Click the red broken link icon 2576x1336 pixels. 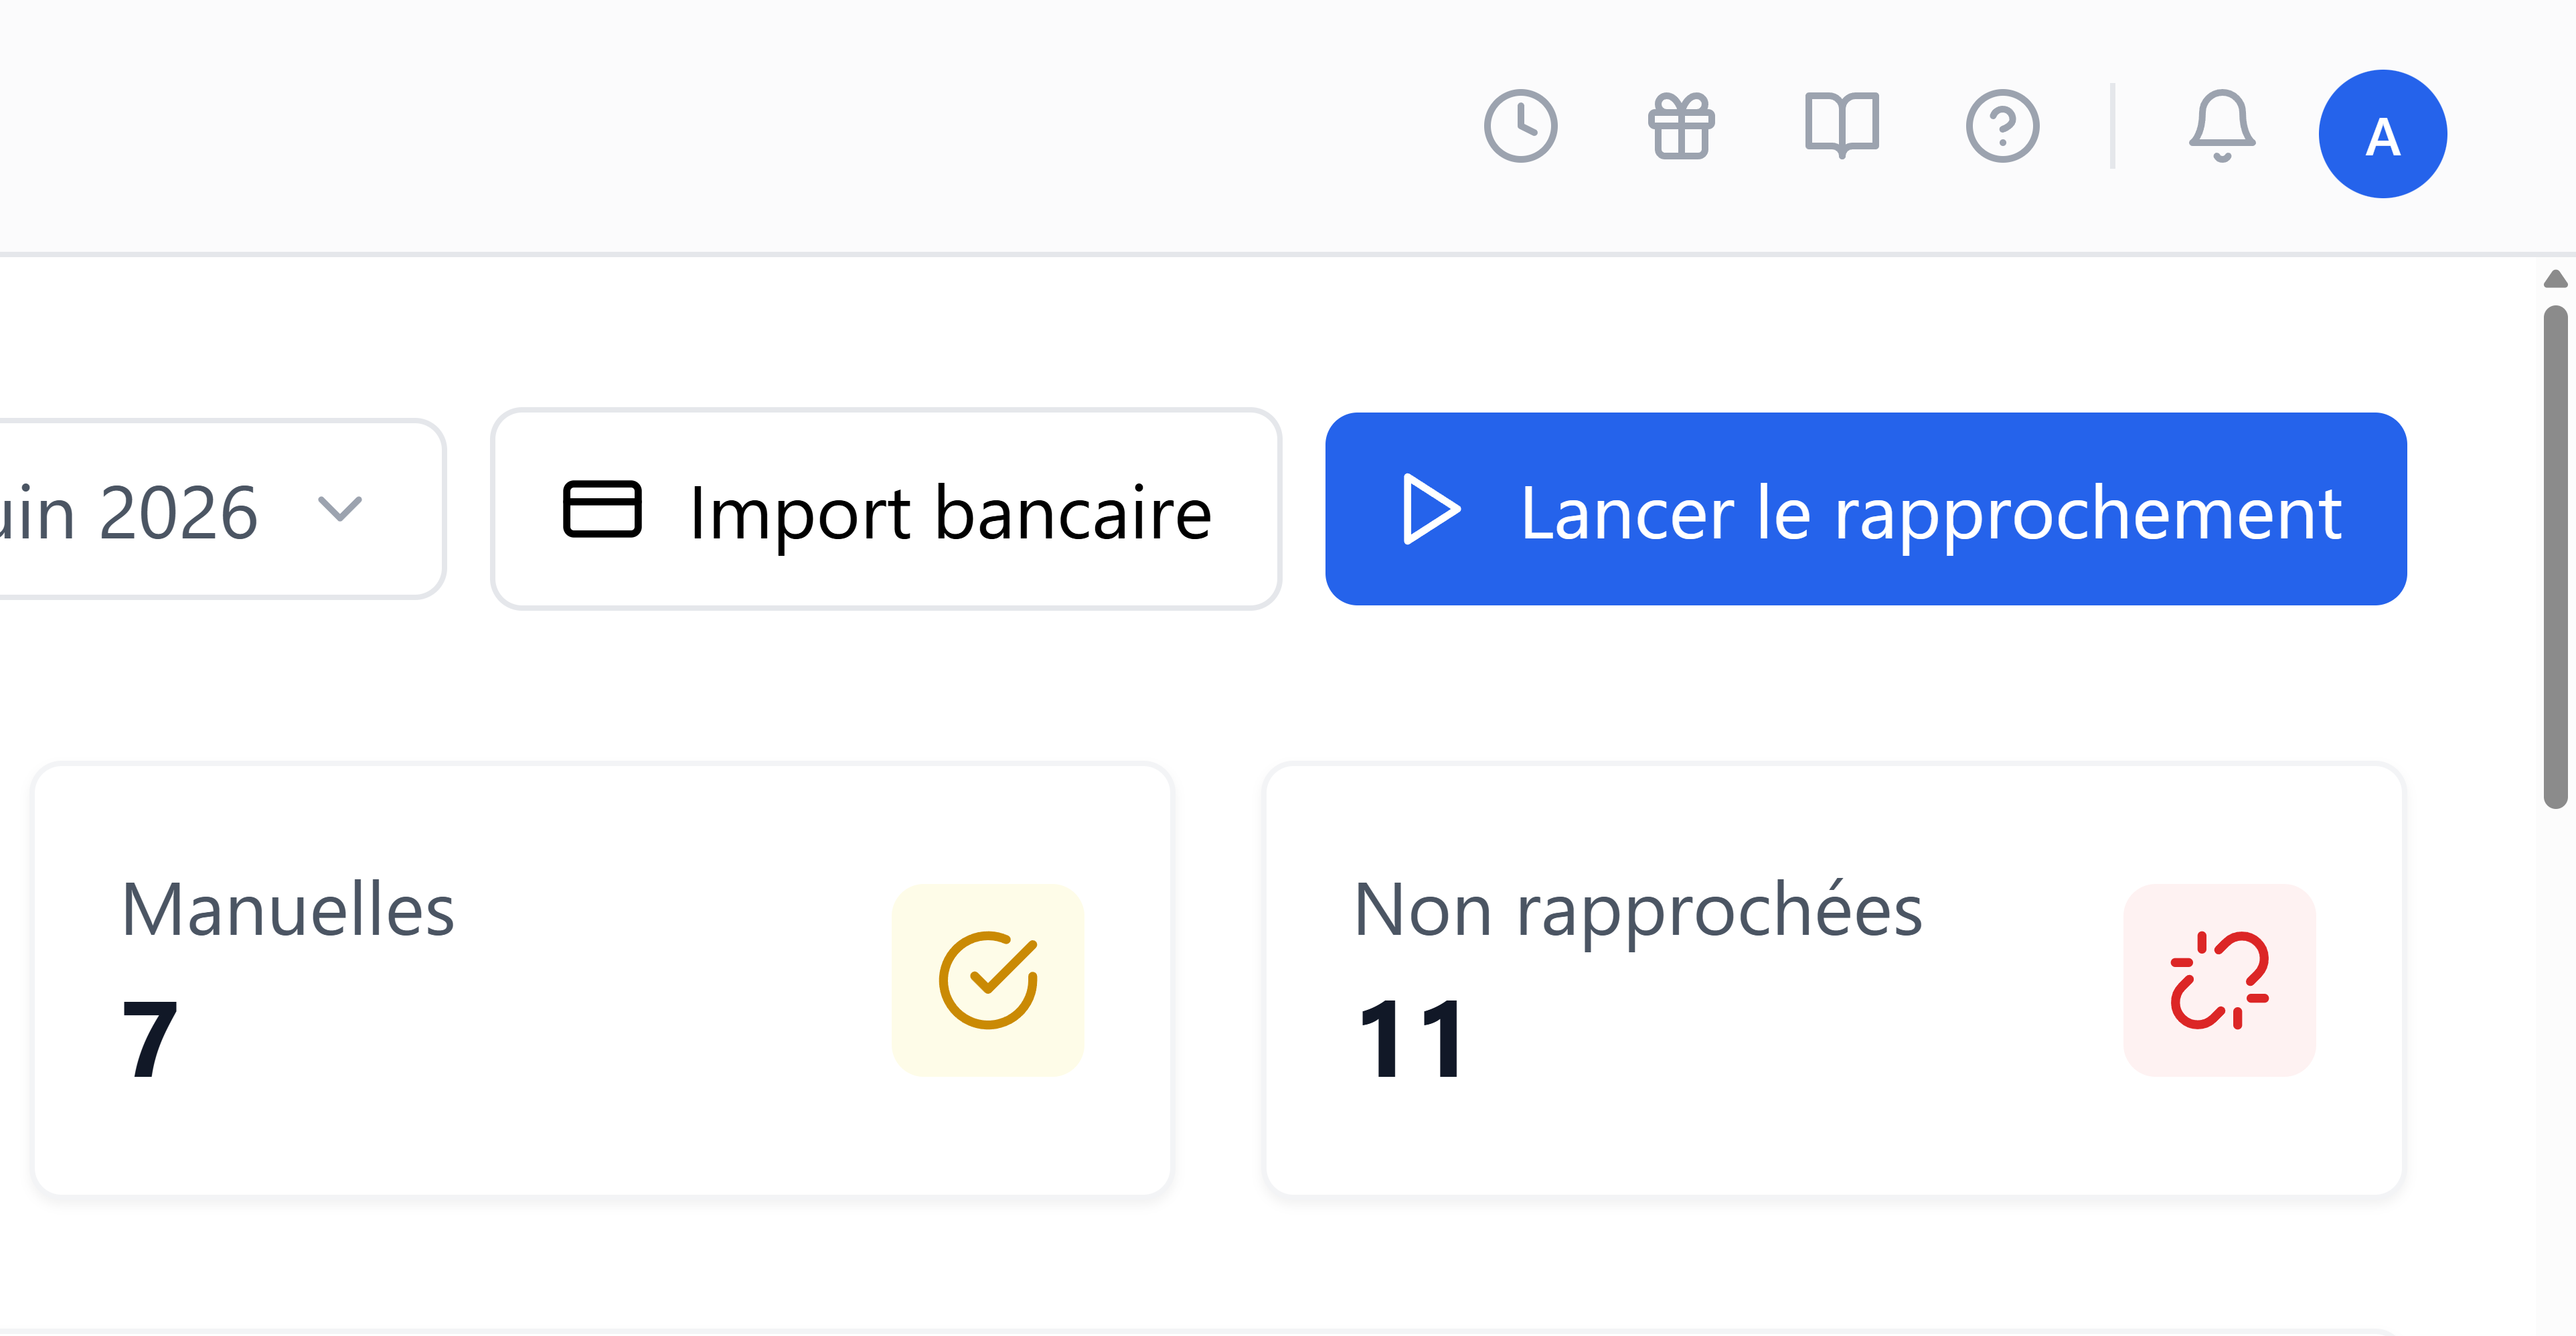tap(2219, 980)
